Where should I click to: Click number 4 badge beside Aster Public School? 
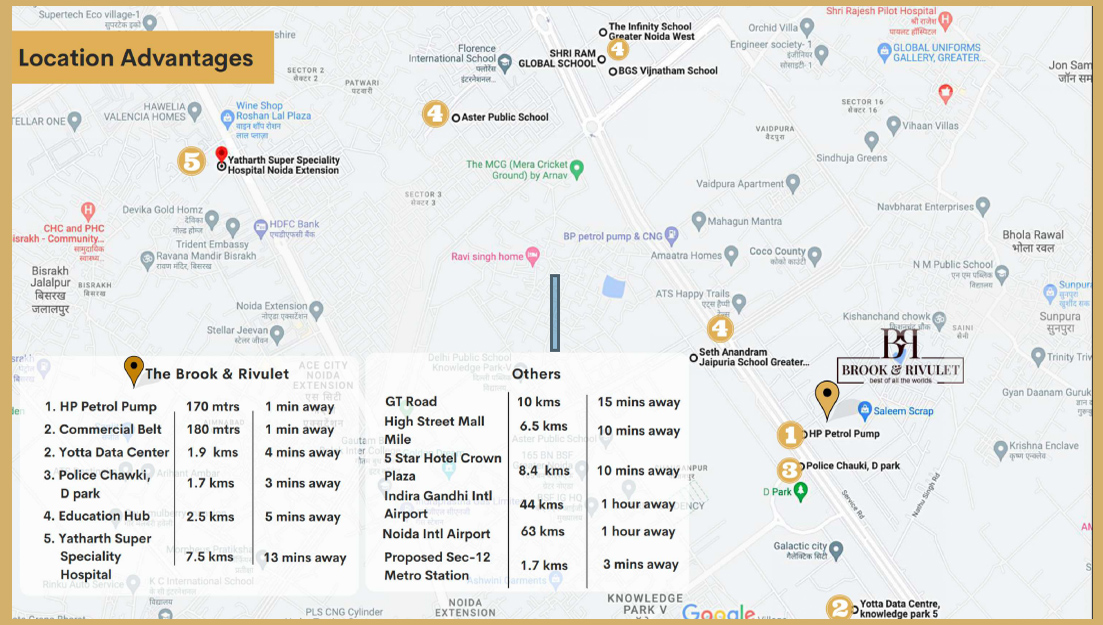click(435, 114)
